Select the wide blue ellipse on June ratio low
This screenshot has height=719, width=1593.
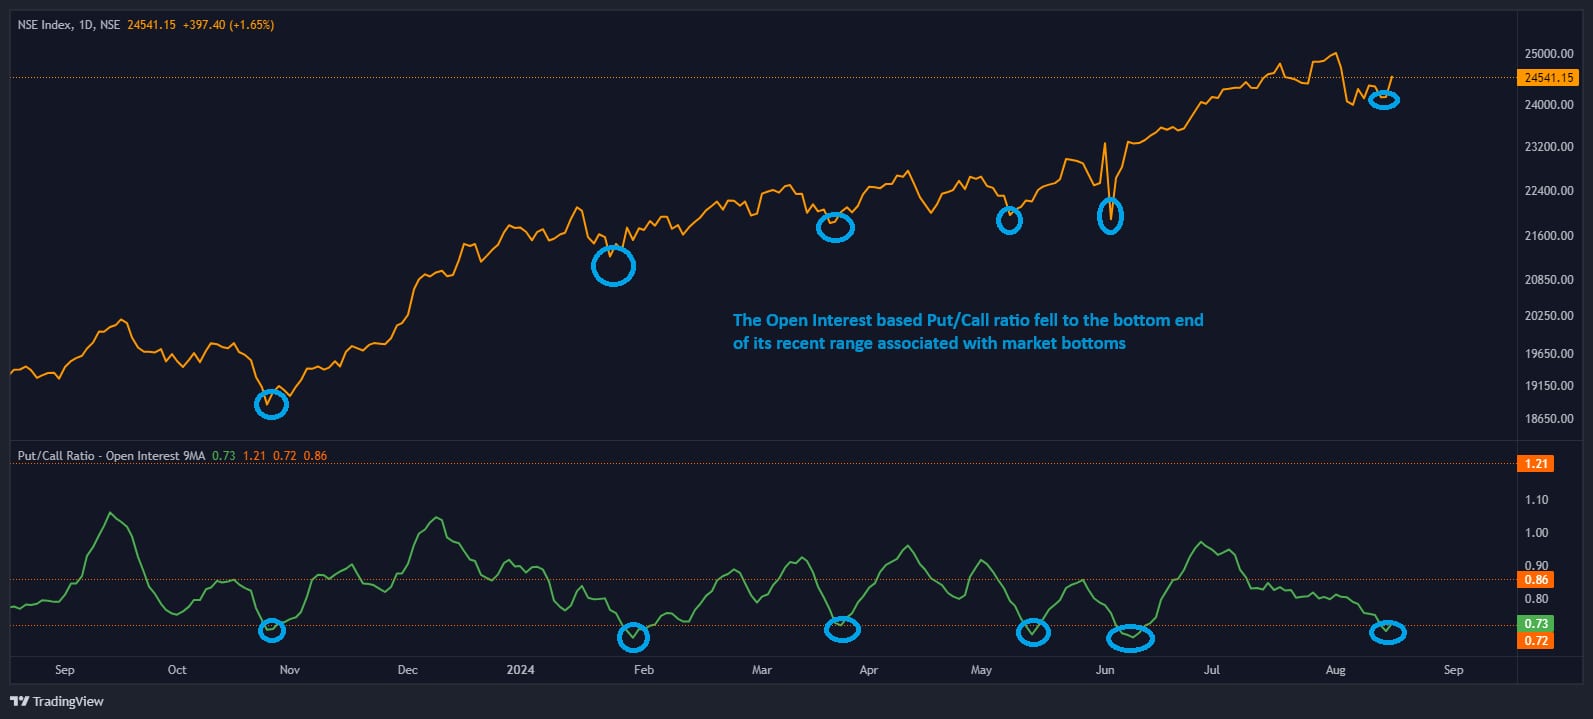click(x=1130, y=638)
